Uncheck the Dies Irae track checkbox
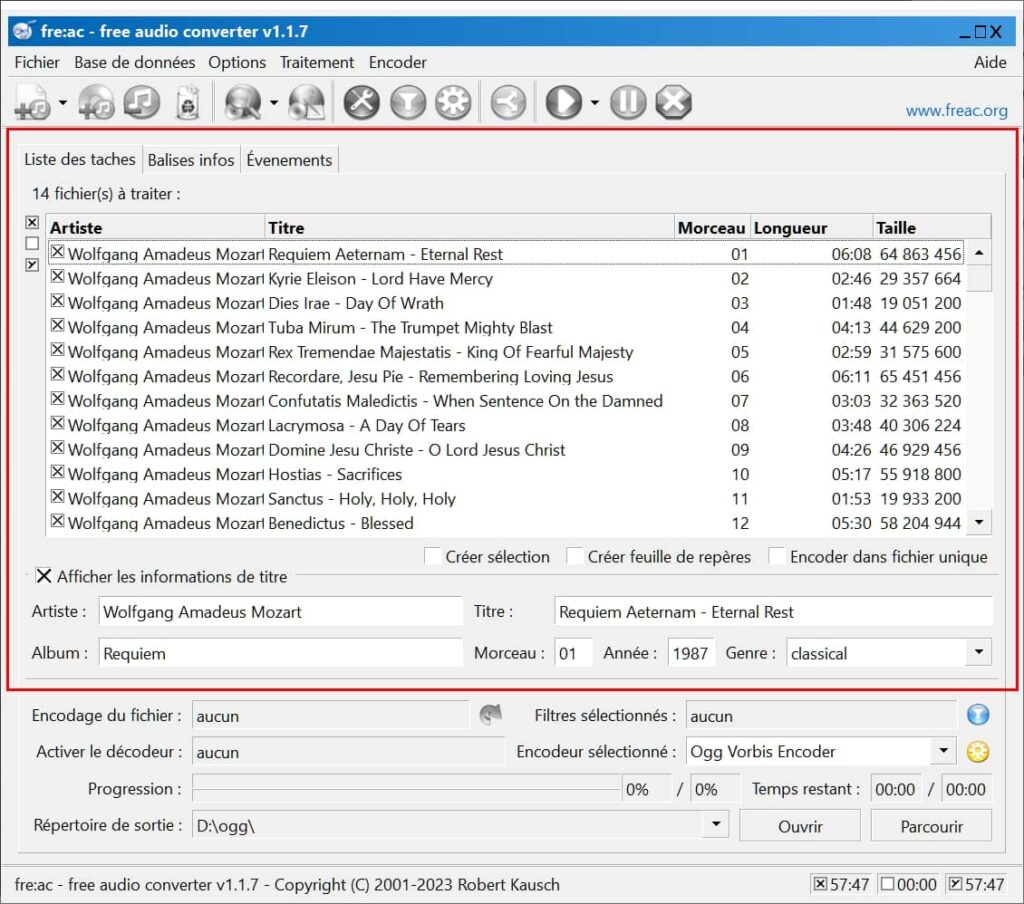Viewport: 1024px width, 904px height. tap(57, 300)
